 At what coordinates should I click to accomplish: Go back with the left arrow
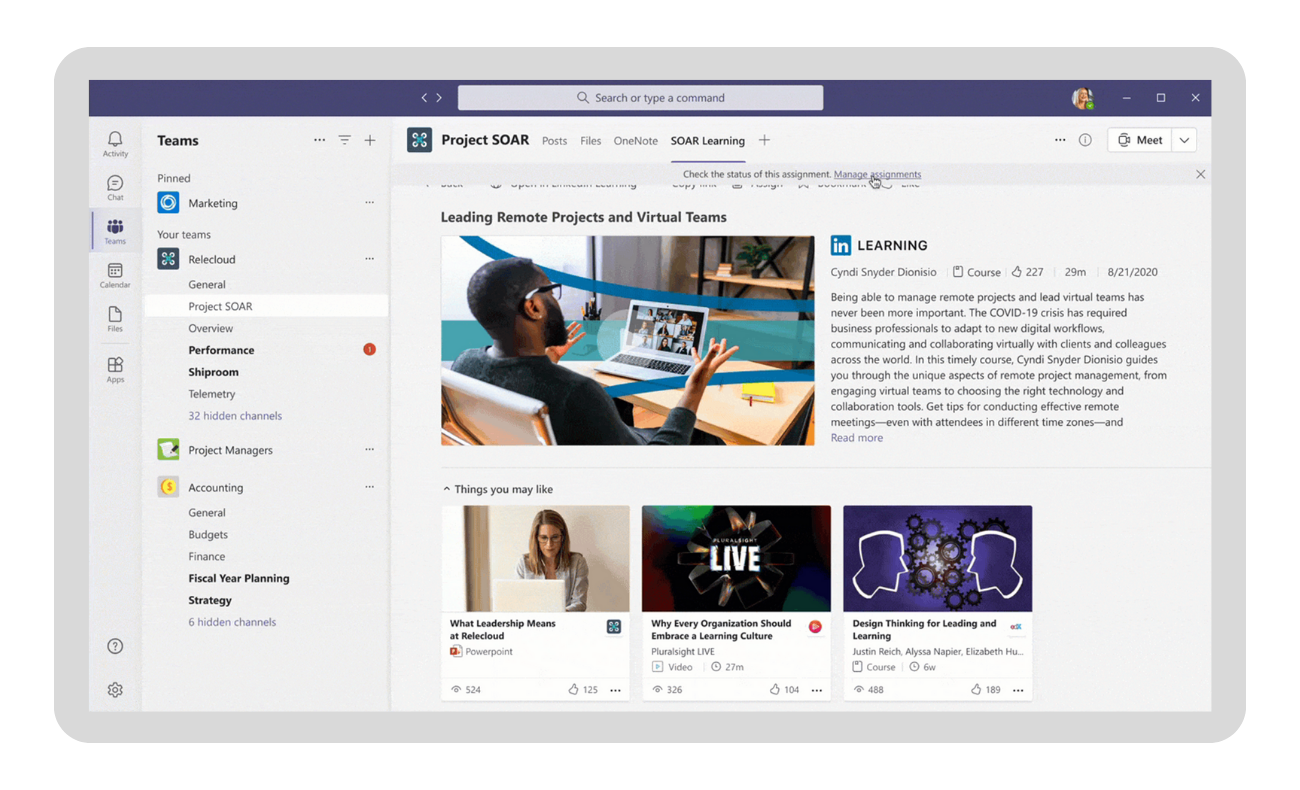(x=424, y=98)
